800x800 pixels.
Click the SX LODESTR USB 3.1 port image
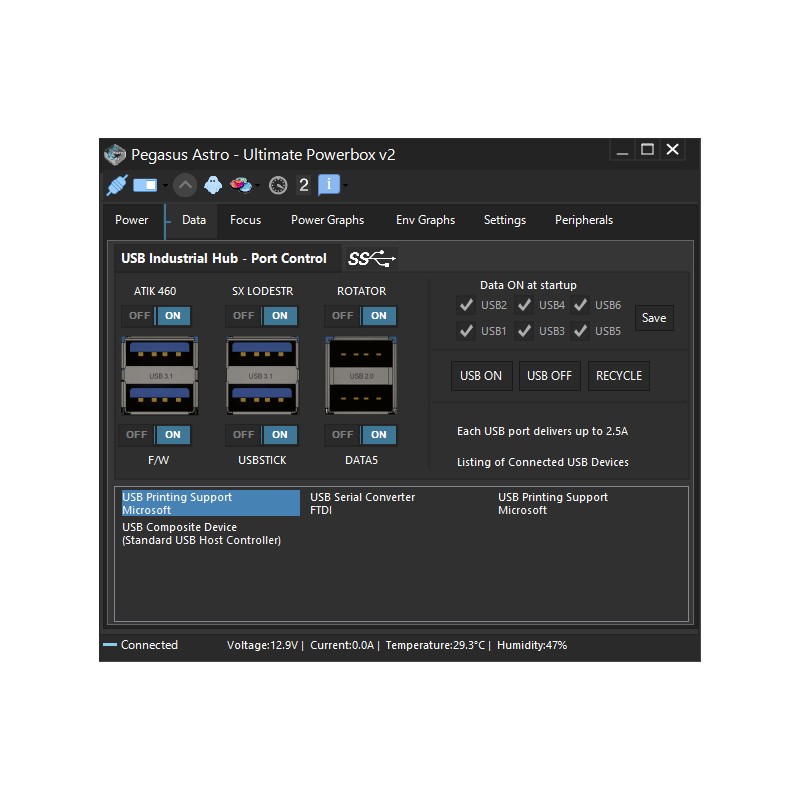point(262,375)
